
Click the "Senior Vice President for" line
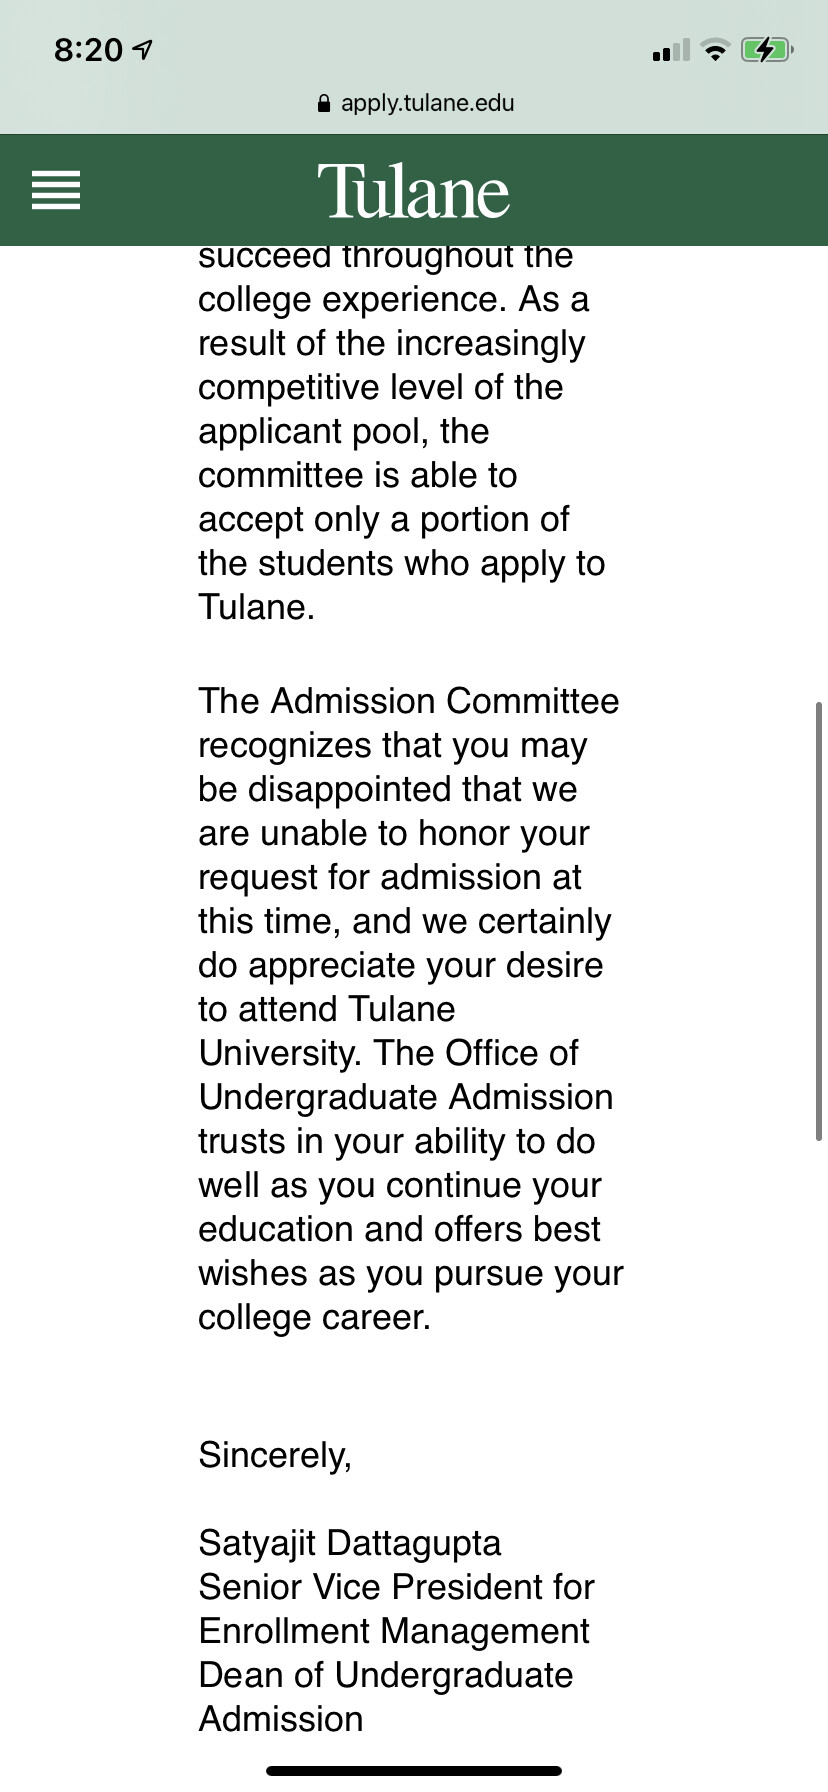pos(396,1587)
